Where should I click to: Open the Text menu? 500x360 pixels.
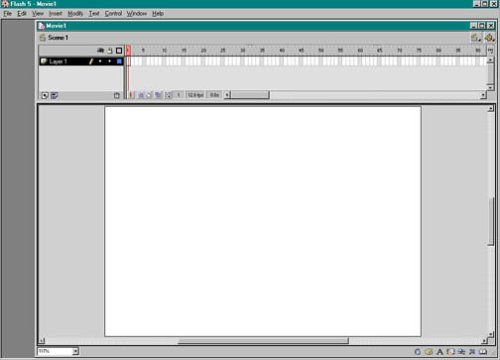pos(94,14)
